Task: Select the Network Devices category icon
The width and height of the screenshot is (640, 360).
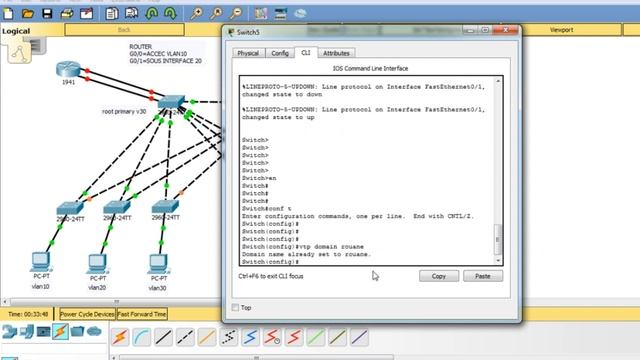Action: (9, 331)
